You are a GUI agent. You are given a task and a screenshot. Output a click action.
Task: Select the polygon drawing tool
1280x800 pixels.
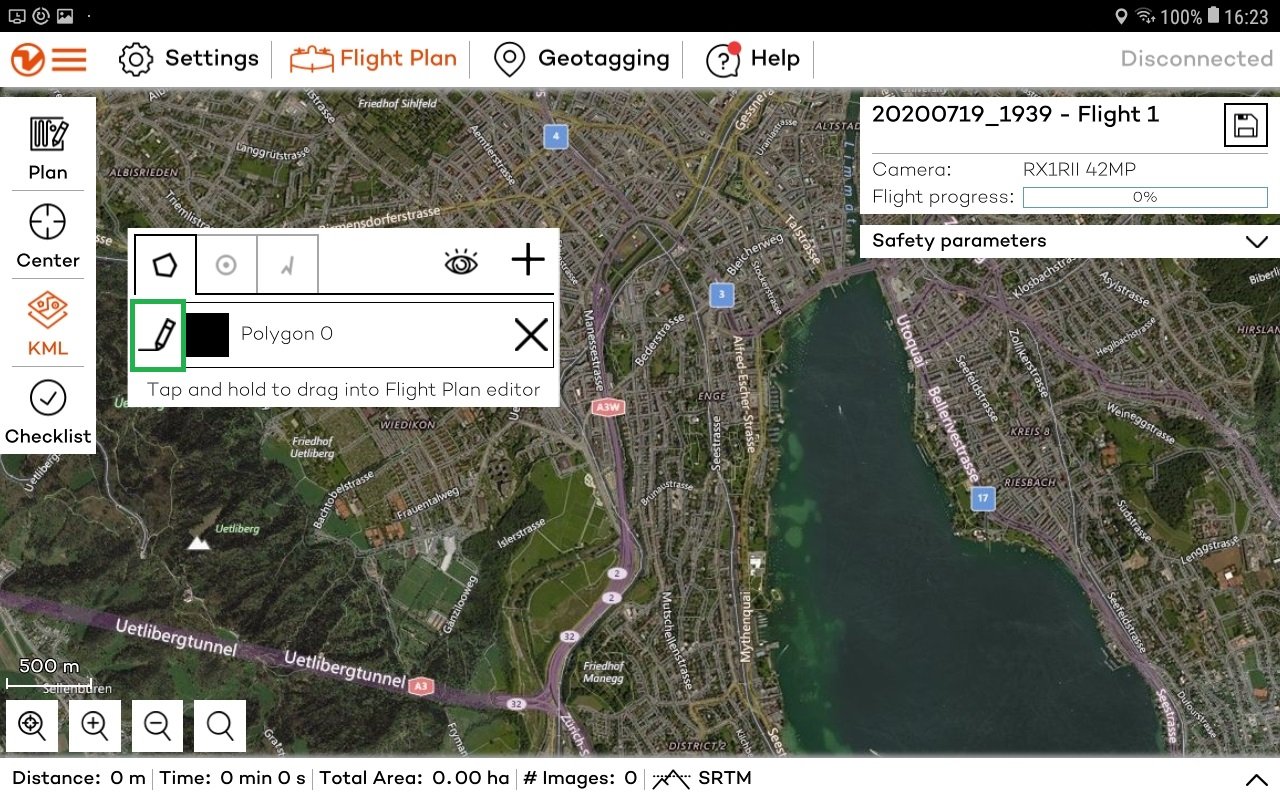[x=165, y=263]
